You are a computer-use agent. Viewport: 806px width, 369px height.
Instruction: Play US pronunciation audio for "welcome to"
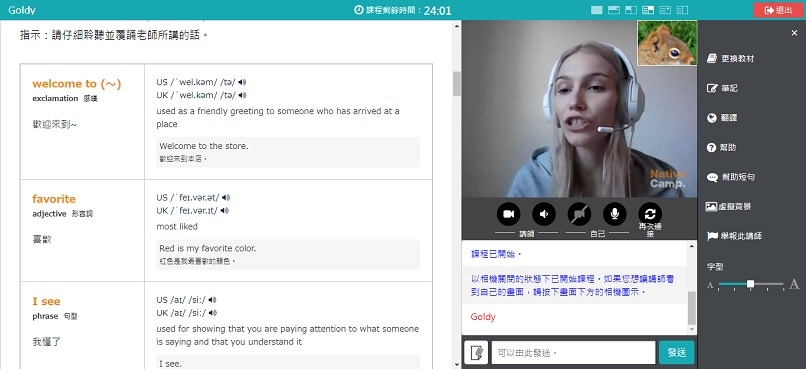click(x=243, y=82)
